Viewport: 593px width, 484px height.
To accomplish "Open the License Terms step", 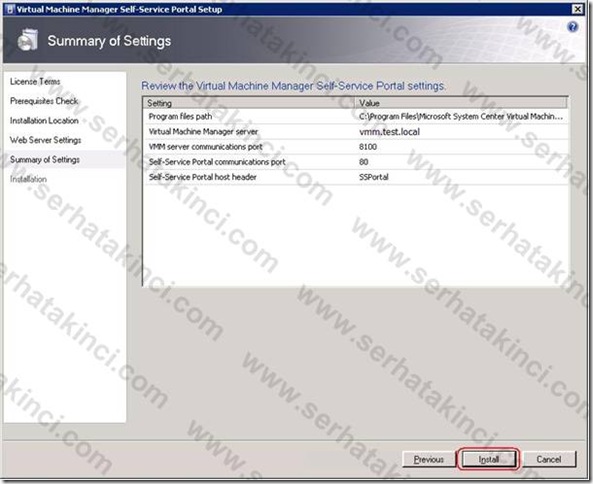I will [35, 81].
